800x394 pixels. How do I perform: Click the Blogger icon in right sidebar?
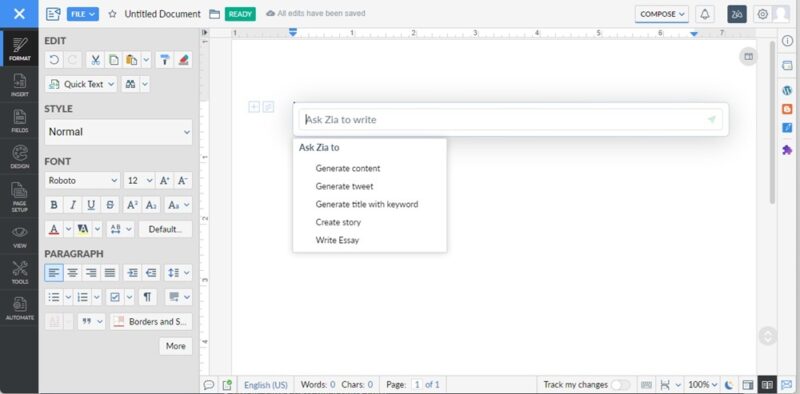(787, 109)
